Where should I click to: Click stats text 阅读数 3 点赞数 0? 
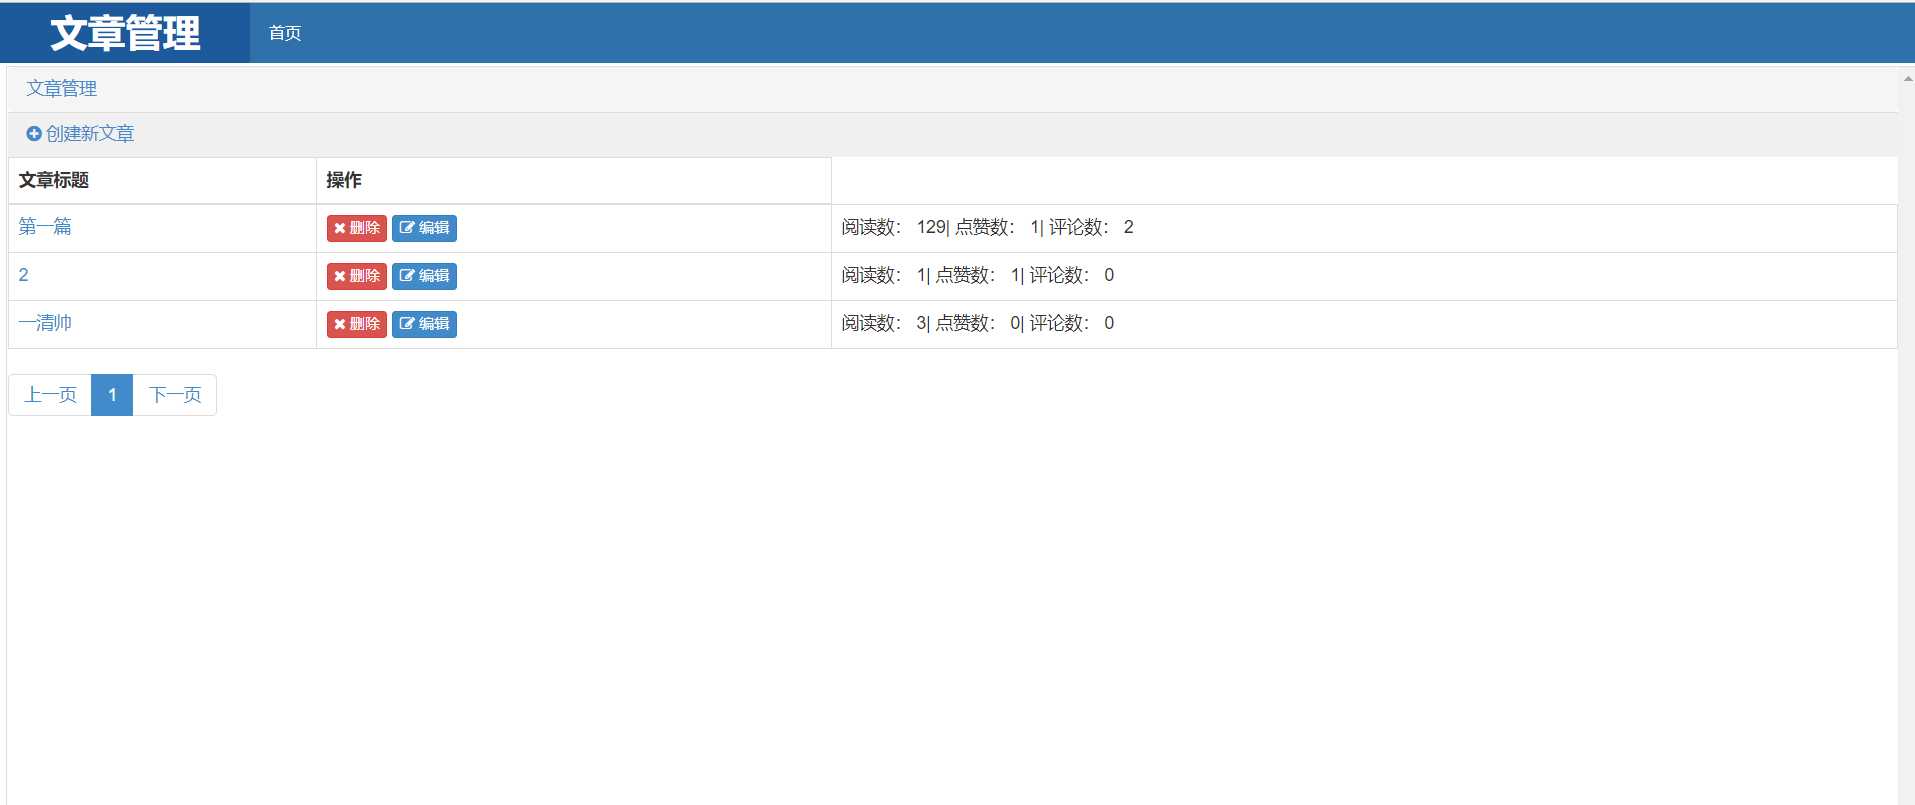[x=977, y=323]
